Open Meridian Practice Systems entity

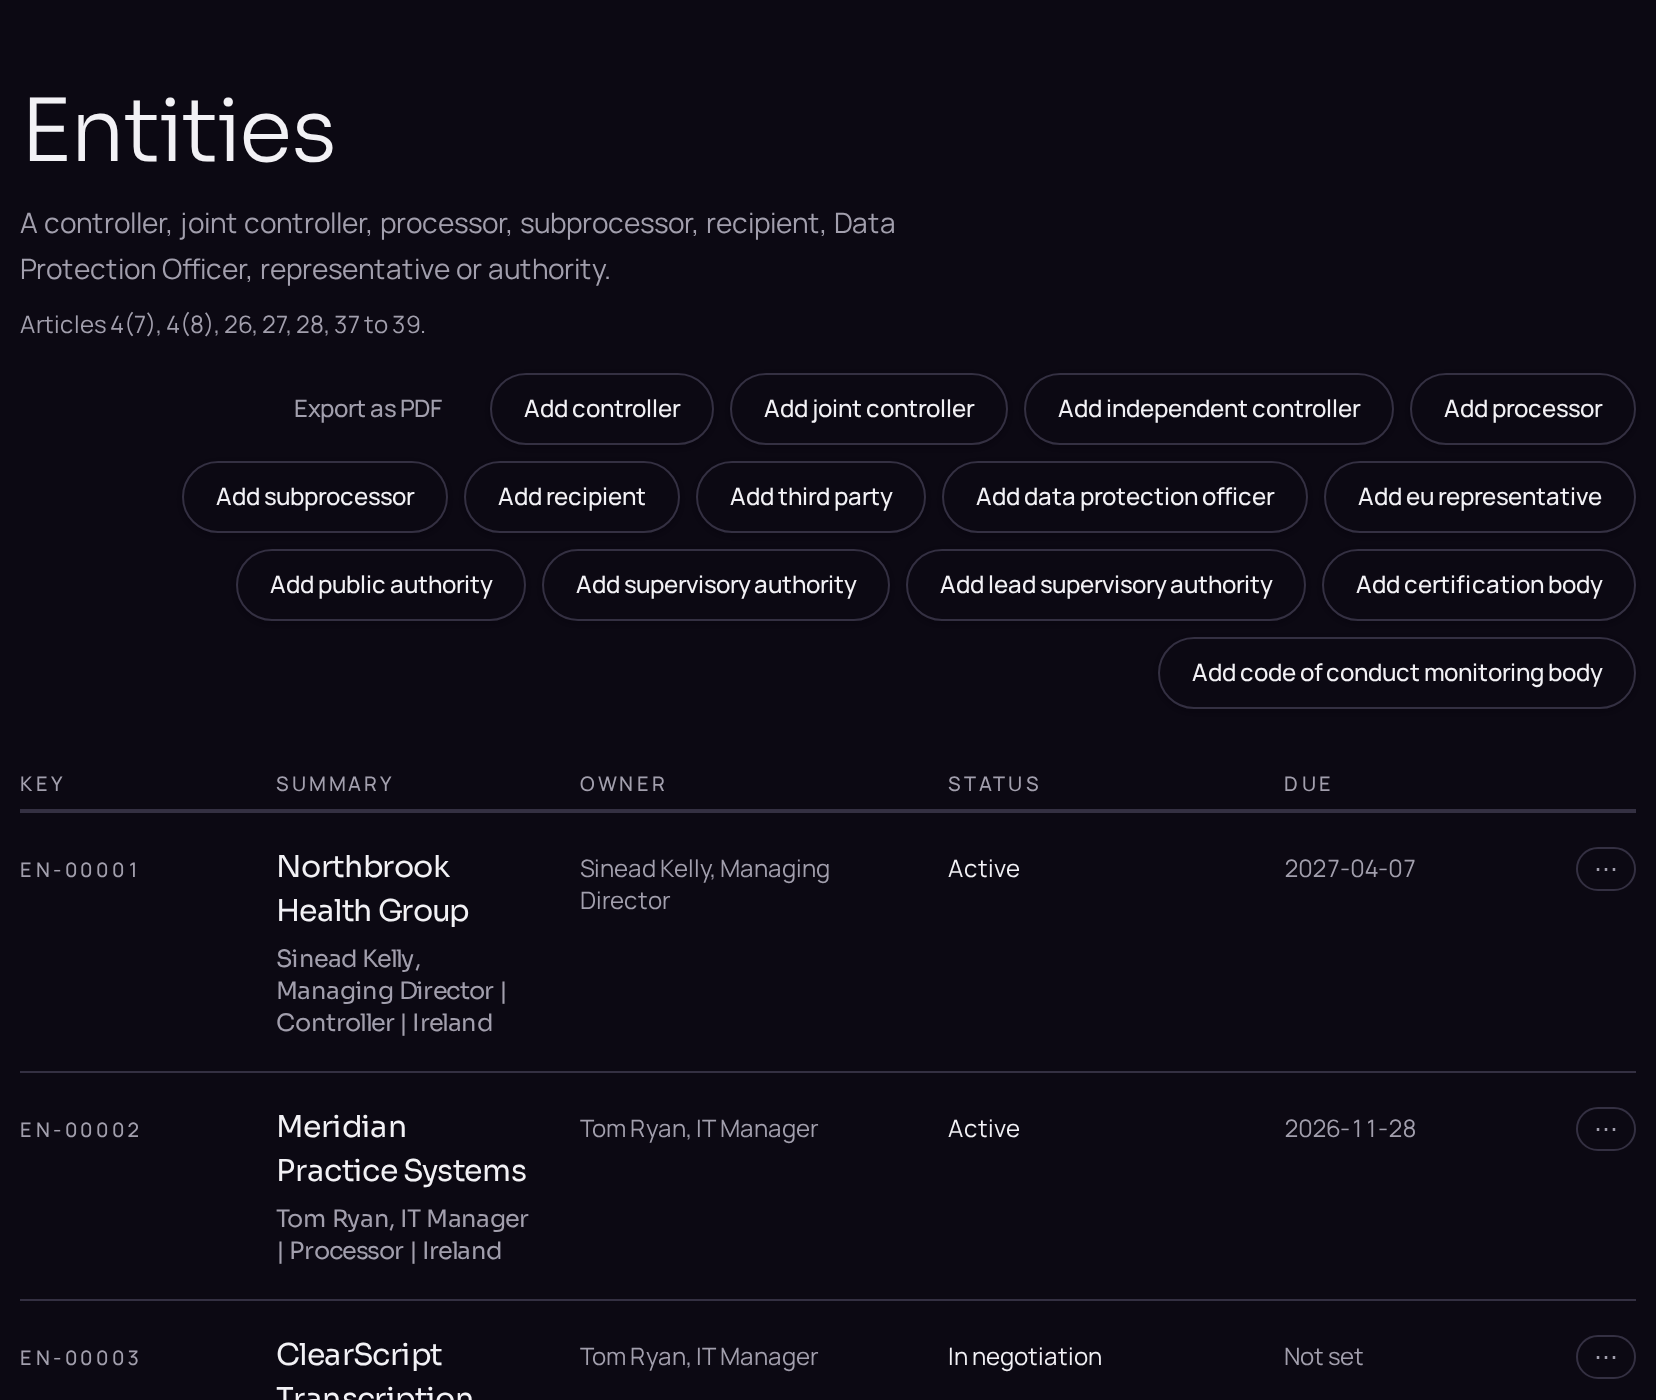coord(401,1148)
